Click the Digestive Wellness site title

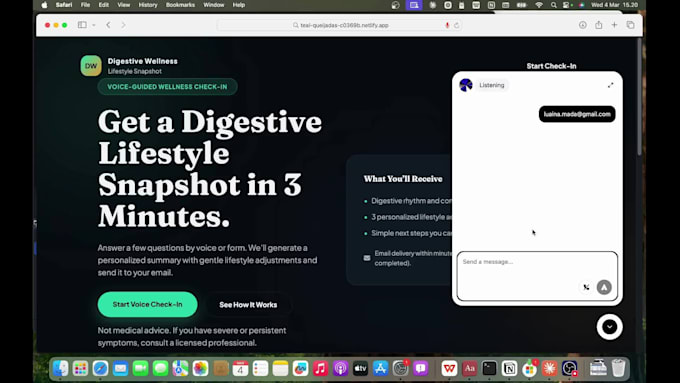pyautogui.click(x=143, y=61)
